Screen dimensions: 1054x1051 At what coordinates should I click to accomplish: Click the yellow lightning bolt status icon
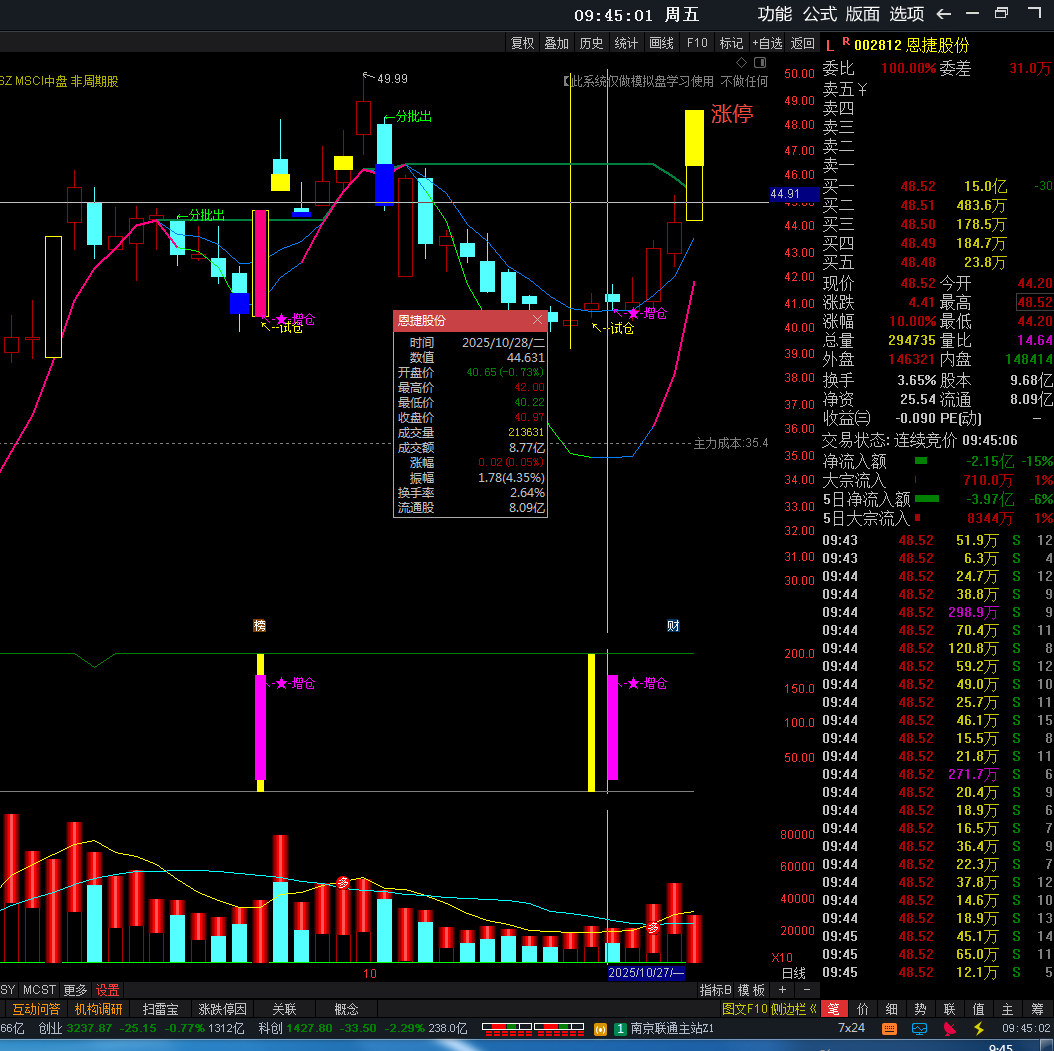point(979,1028)
